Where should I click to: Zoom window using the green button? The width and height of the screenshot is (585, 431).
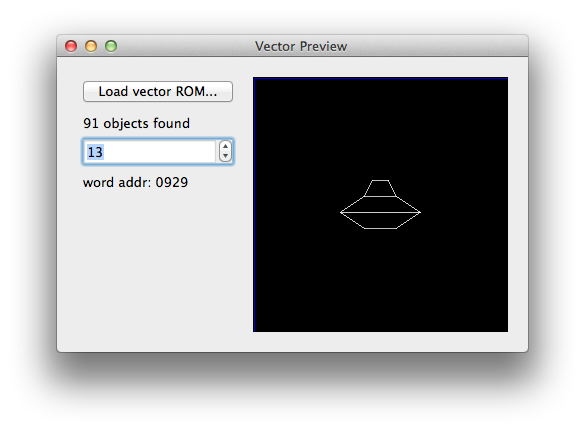click(x=111, y=46)
